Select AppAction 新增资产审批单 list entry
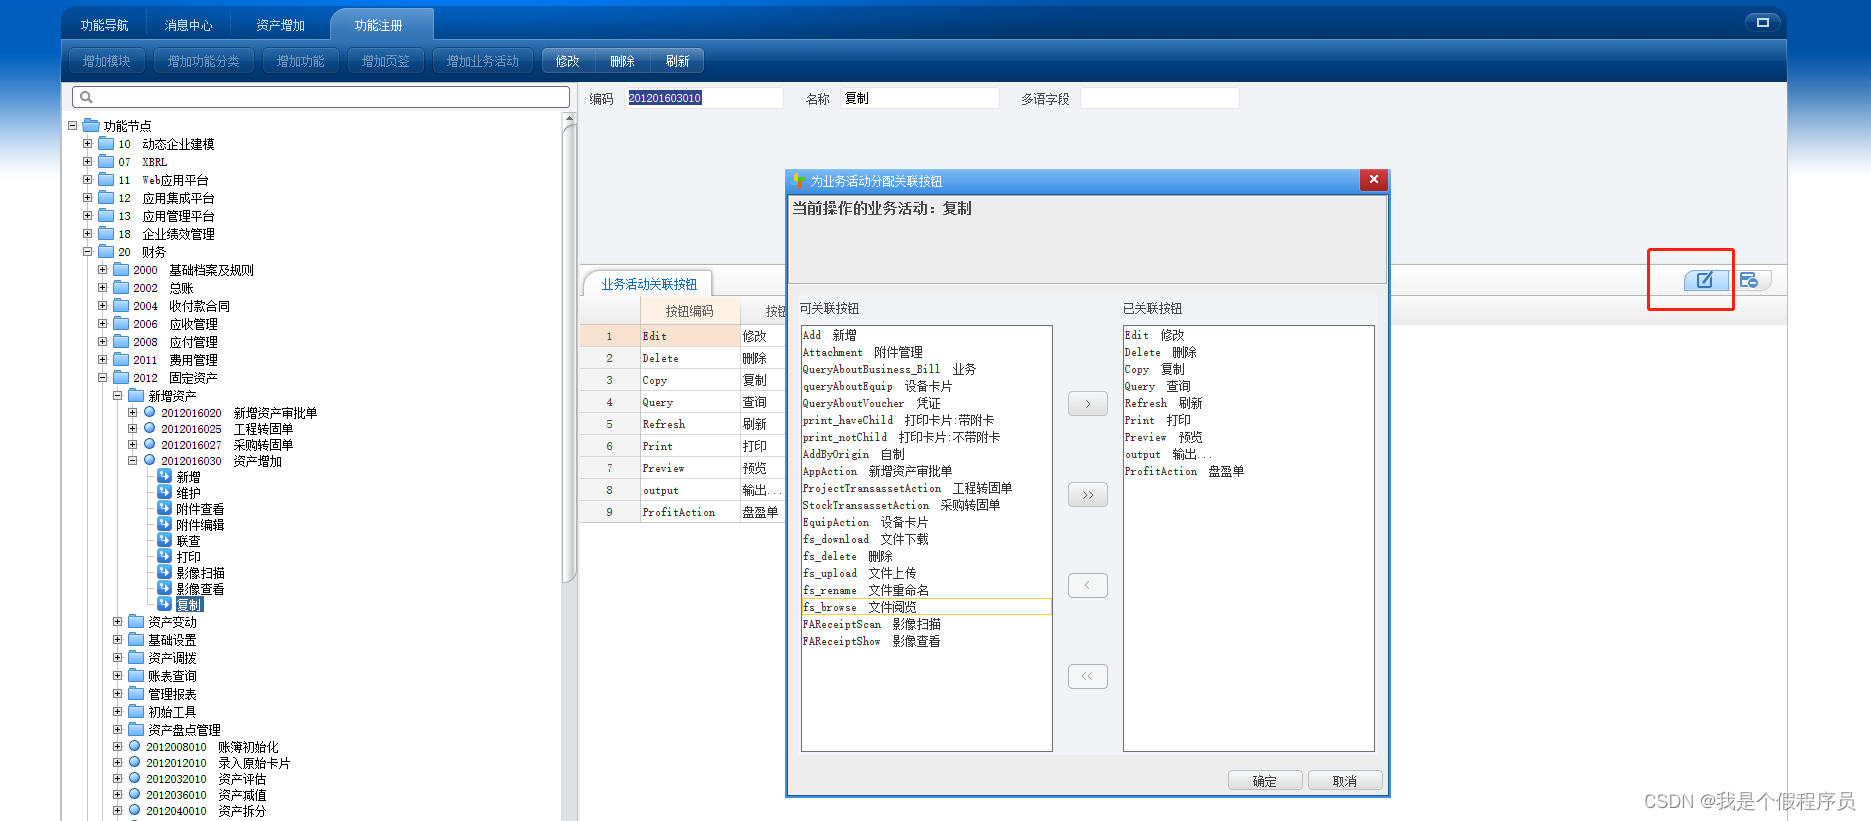The height and width of the screenshot is (821, 1871). point(926,471)
